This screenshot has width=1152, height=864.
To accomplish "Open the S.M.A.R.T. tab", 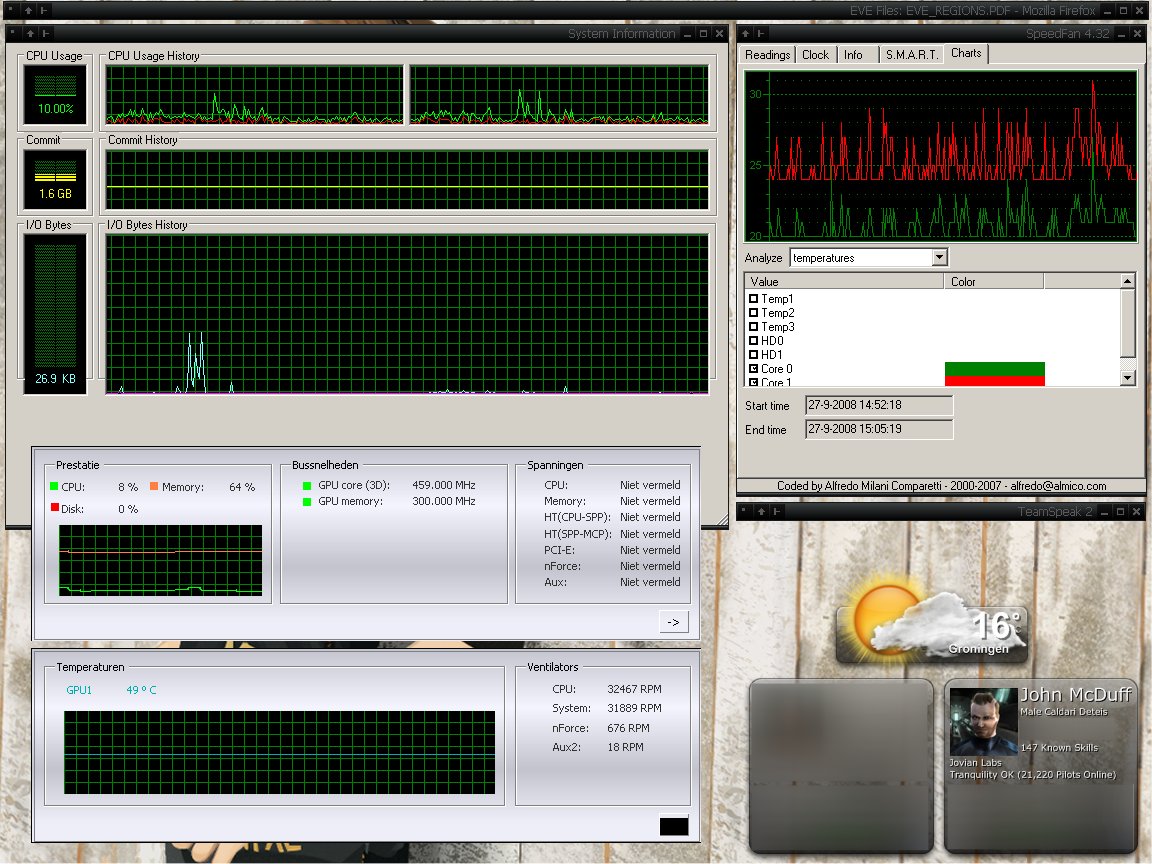I will click(x=911, y=55).
